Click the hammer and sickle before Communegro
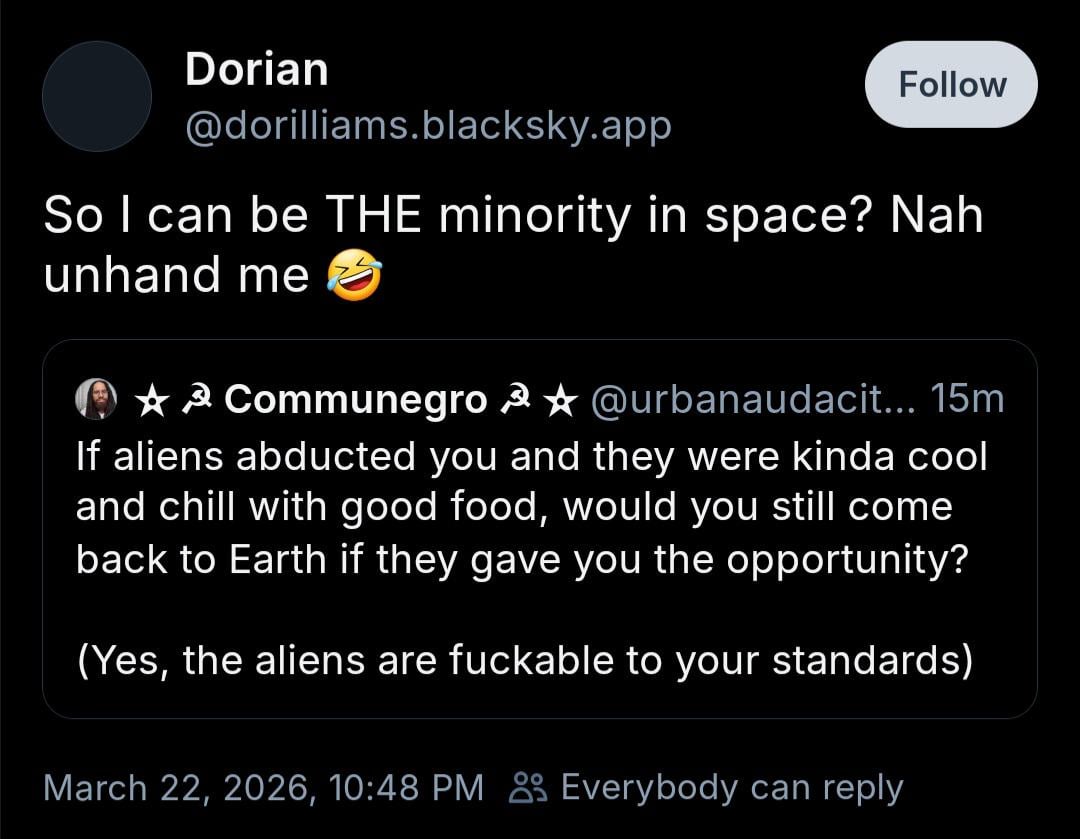 (x=195, y=400)
